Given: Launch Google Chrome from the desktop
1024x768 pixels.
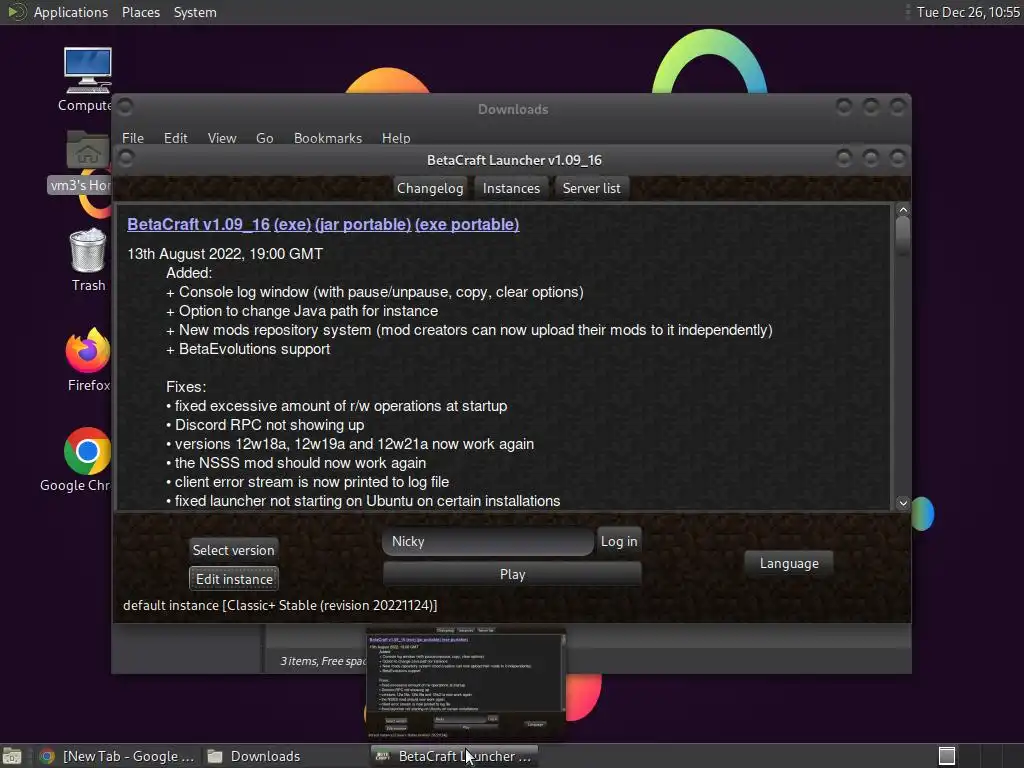Looking at the screenshot, I should (x=88, y=451).
